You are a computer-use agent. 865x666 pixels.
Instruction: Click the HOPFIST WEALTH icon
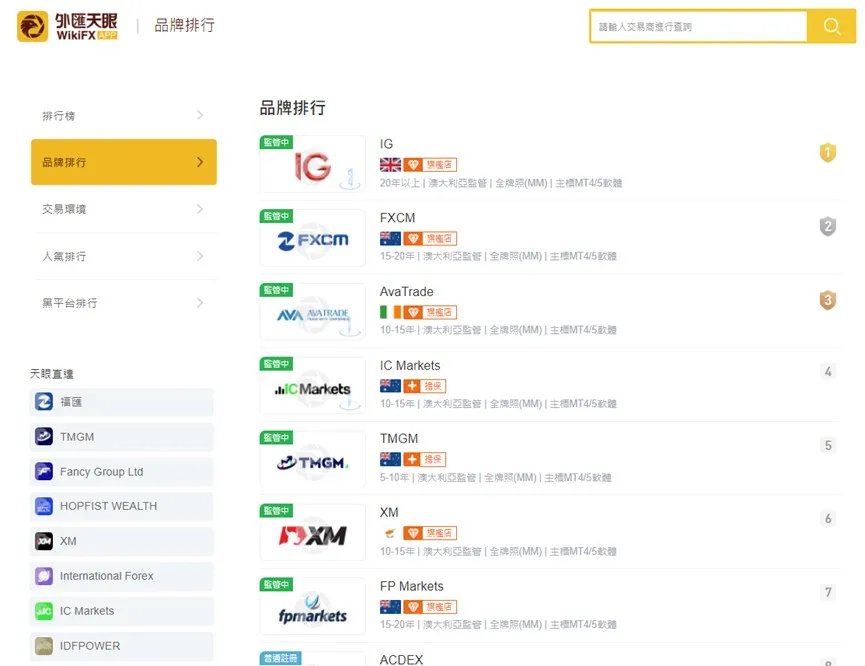click(44, 506)
